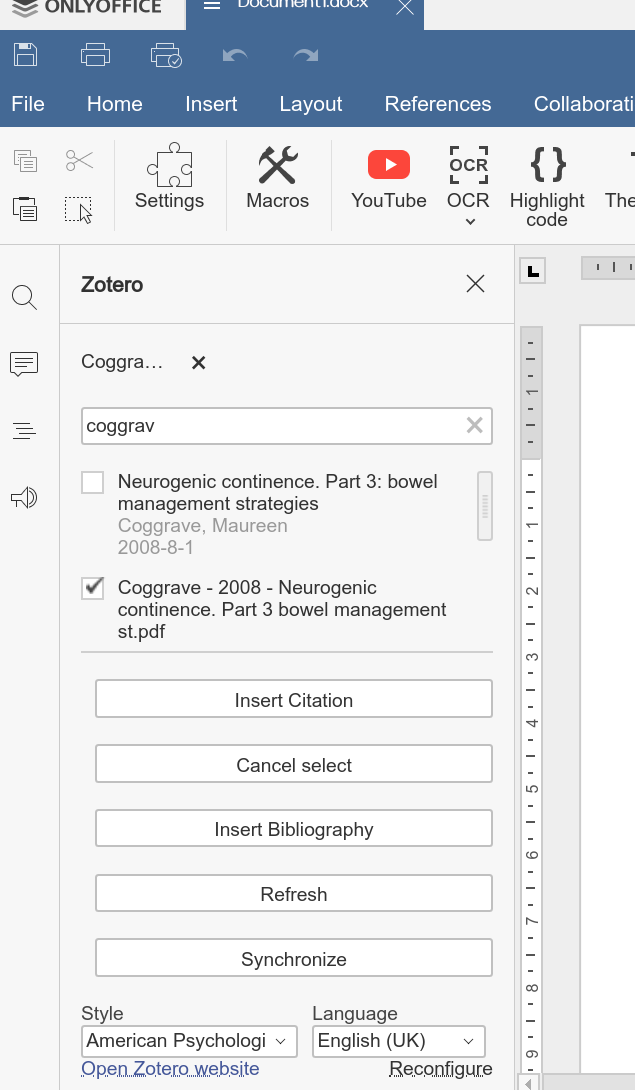Click the Reconfigure link

[x=441, y=1068]
